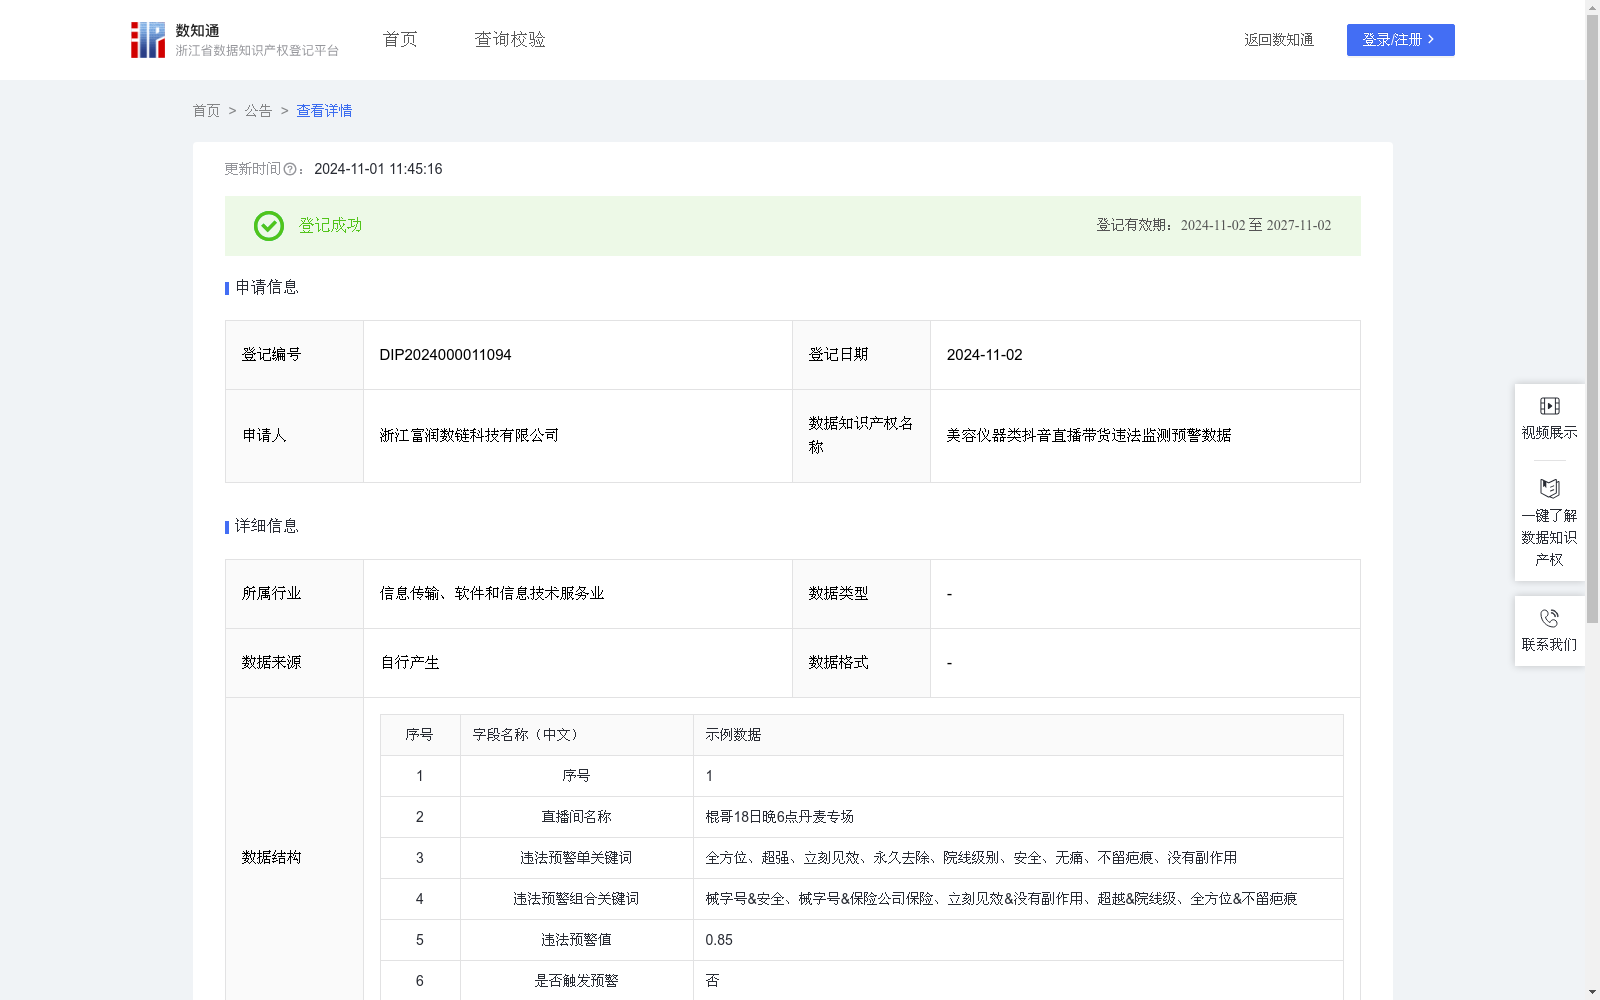Click the 违法预警组合关键词 field cell
1600x1000 pixels.
point(576,899)
